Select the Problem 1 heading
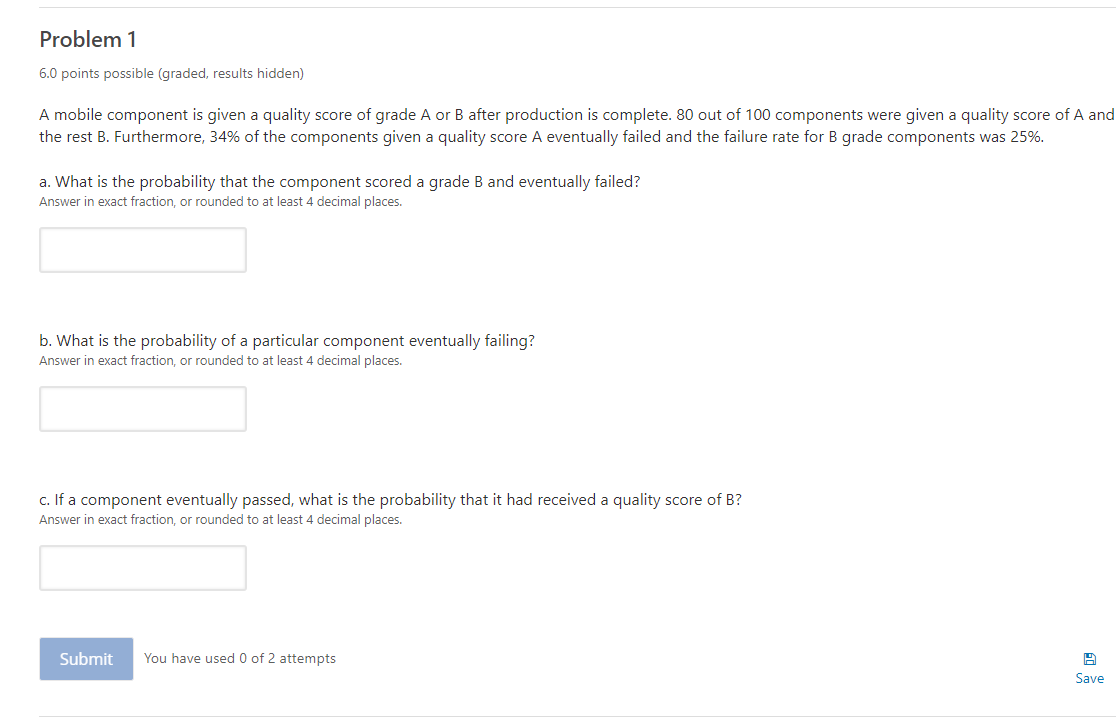Screen dimensions: 1116x726 click(88, 39)
